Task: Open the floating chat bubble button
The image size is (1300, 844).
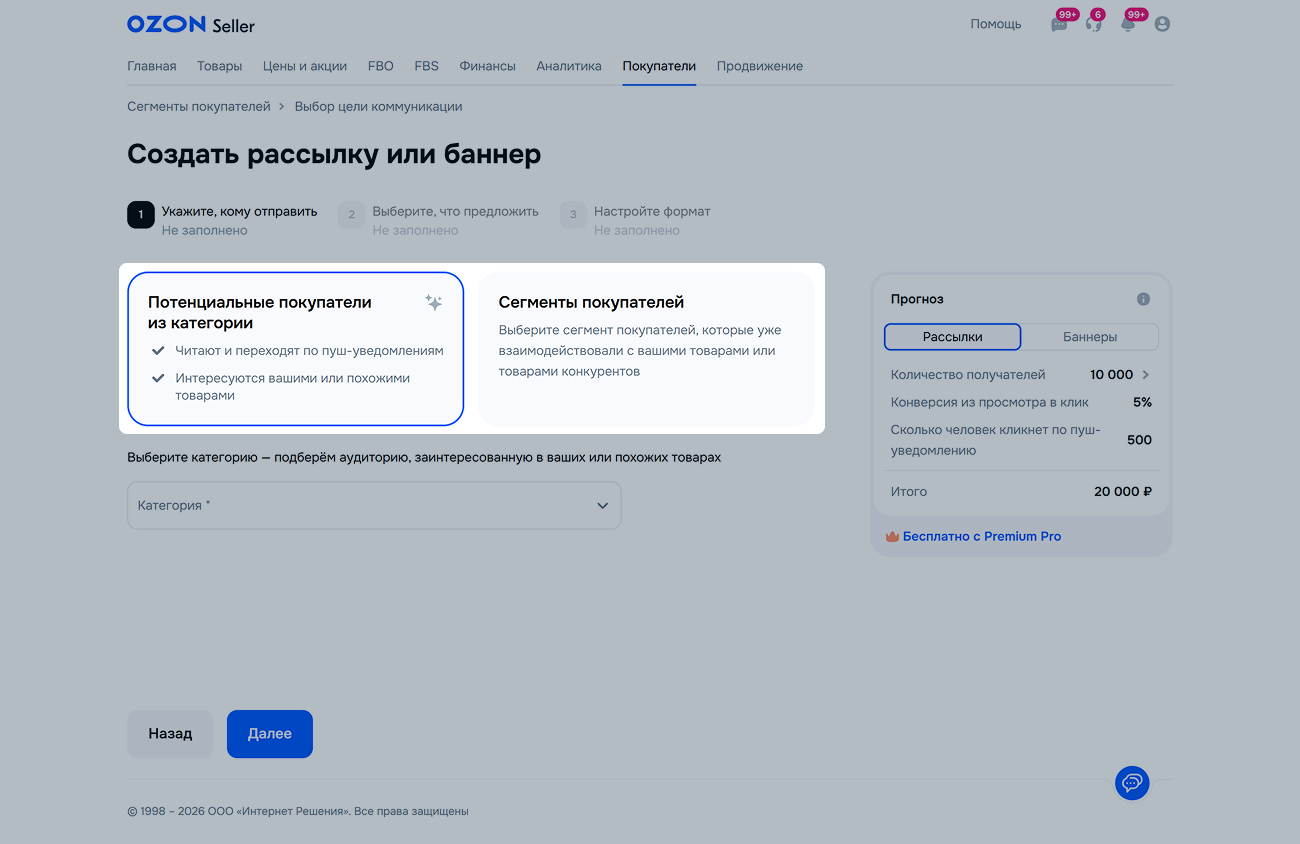Action: coord(1132,782)
